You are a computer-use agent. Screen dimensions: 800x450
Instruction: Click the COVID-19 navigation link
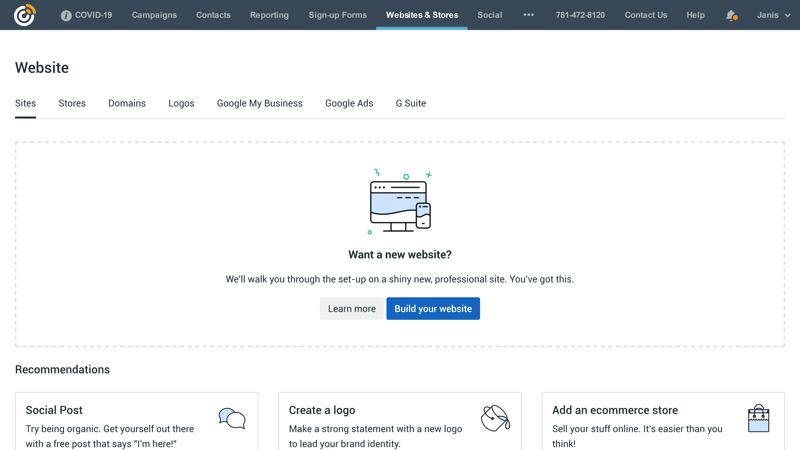coord(93,15)
